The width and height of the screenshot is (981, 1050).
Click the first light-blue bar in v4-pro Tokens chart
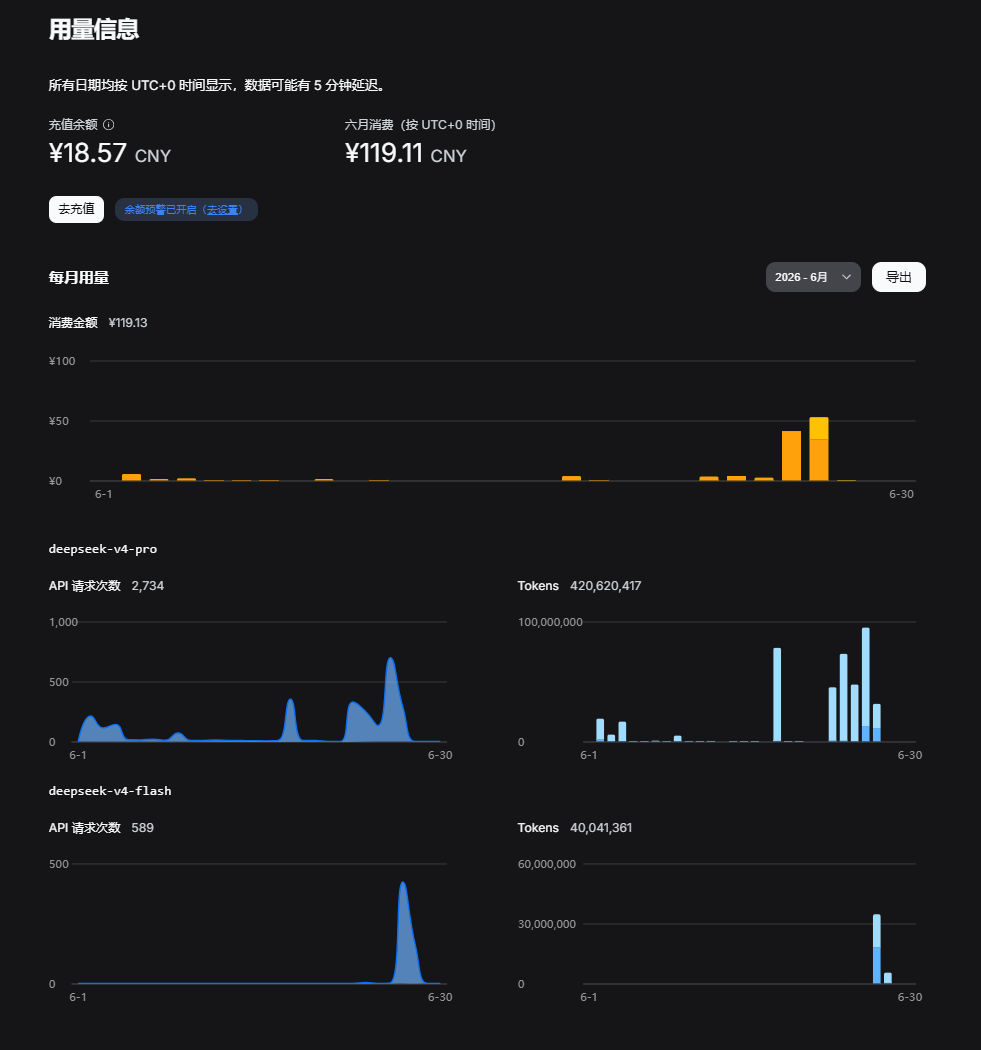[600, 730]
